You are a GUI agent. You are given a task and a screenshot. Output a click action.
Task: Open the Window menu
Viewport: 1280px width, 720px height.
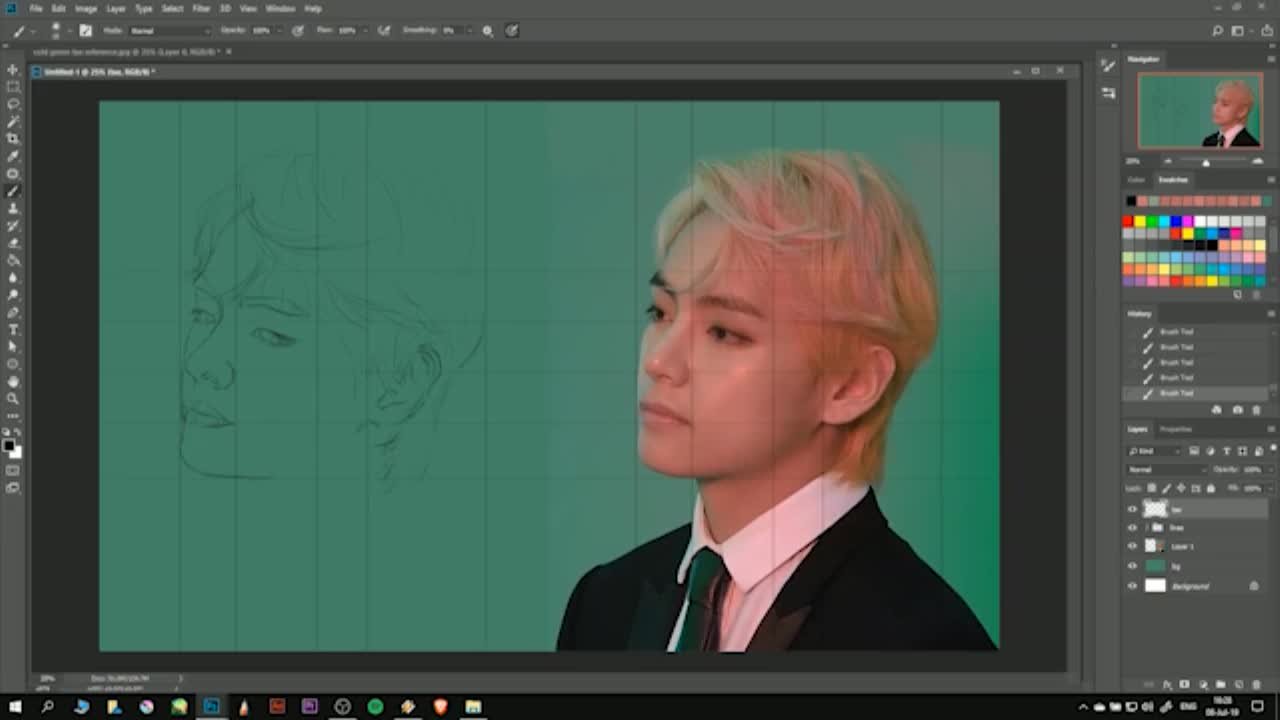coord(280,8)
